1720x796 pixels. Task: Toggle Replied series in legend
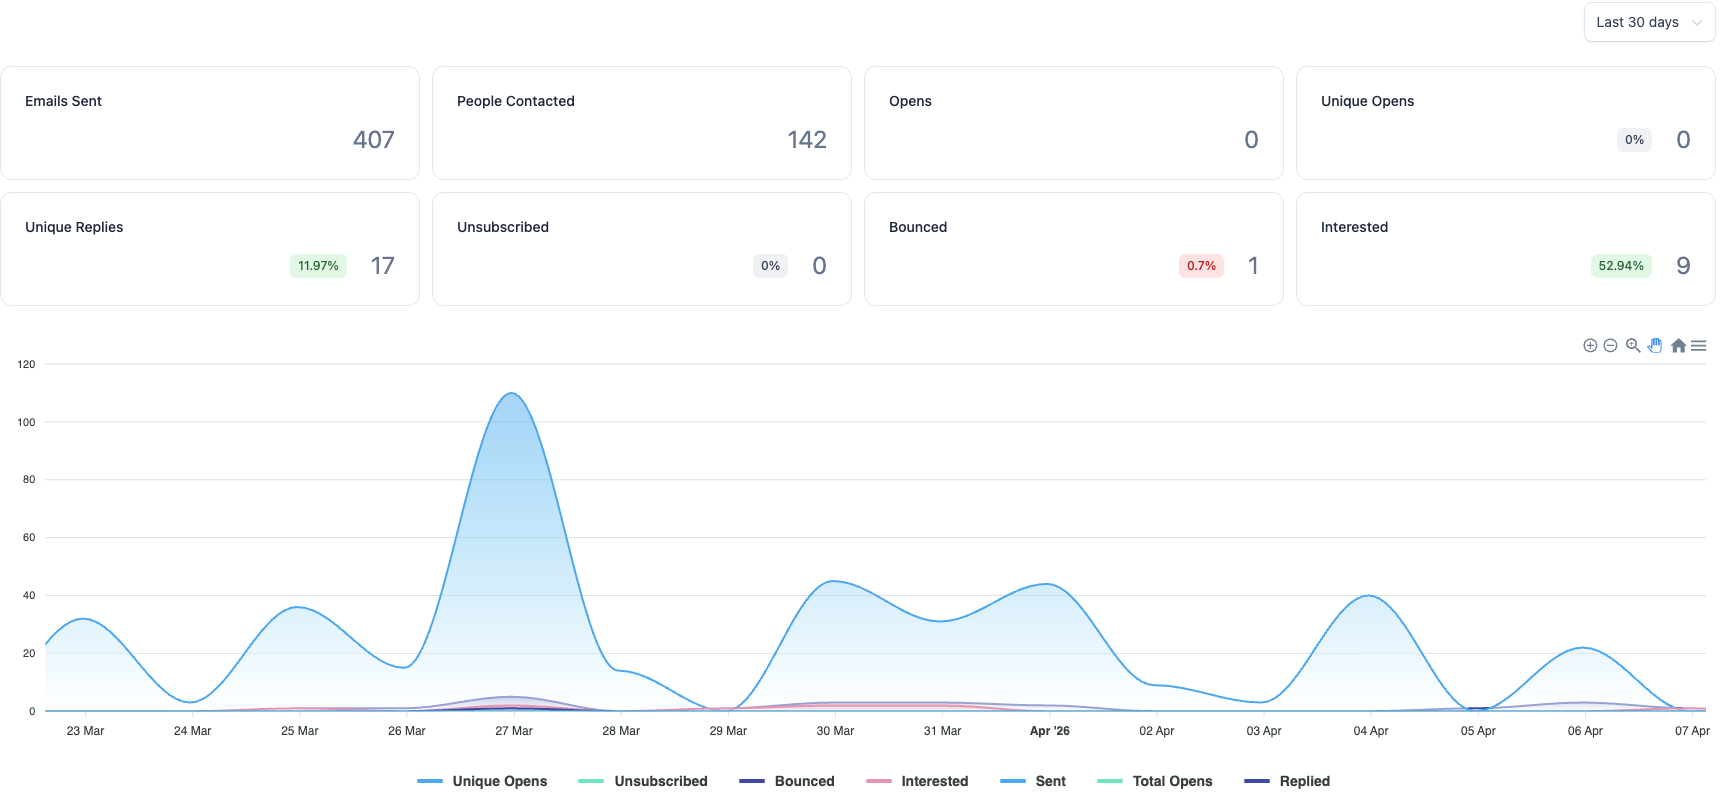(x=1287, y=781)
